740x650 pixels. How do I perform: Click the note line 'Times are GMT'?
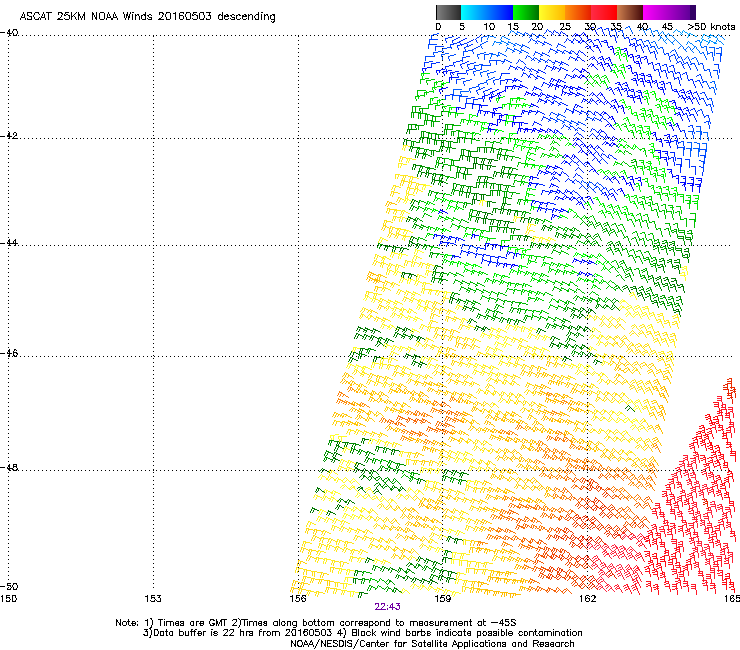[x=193, y=623]
